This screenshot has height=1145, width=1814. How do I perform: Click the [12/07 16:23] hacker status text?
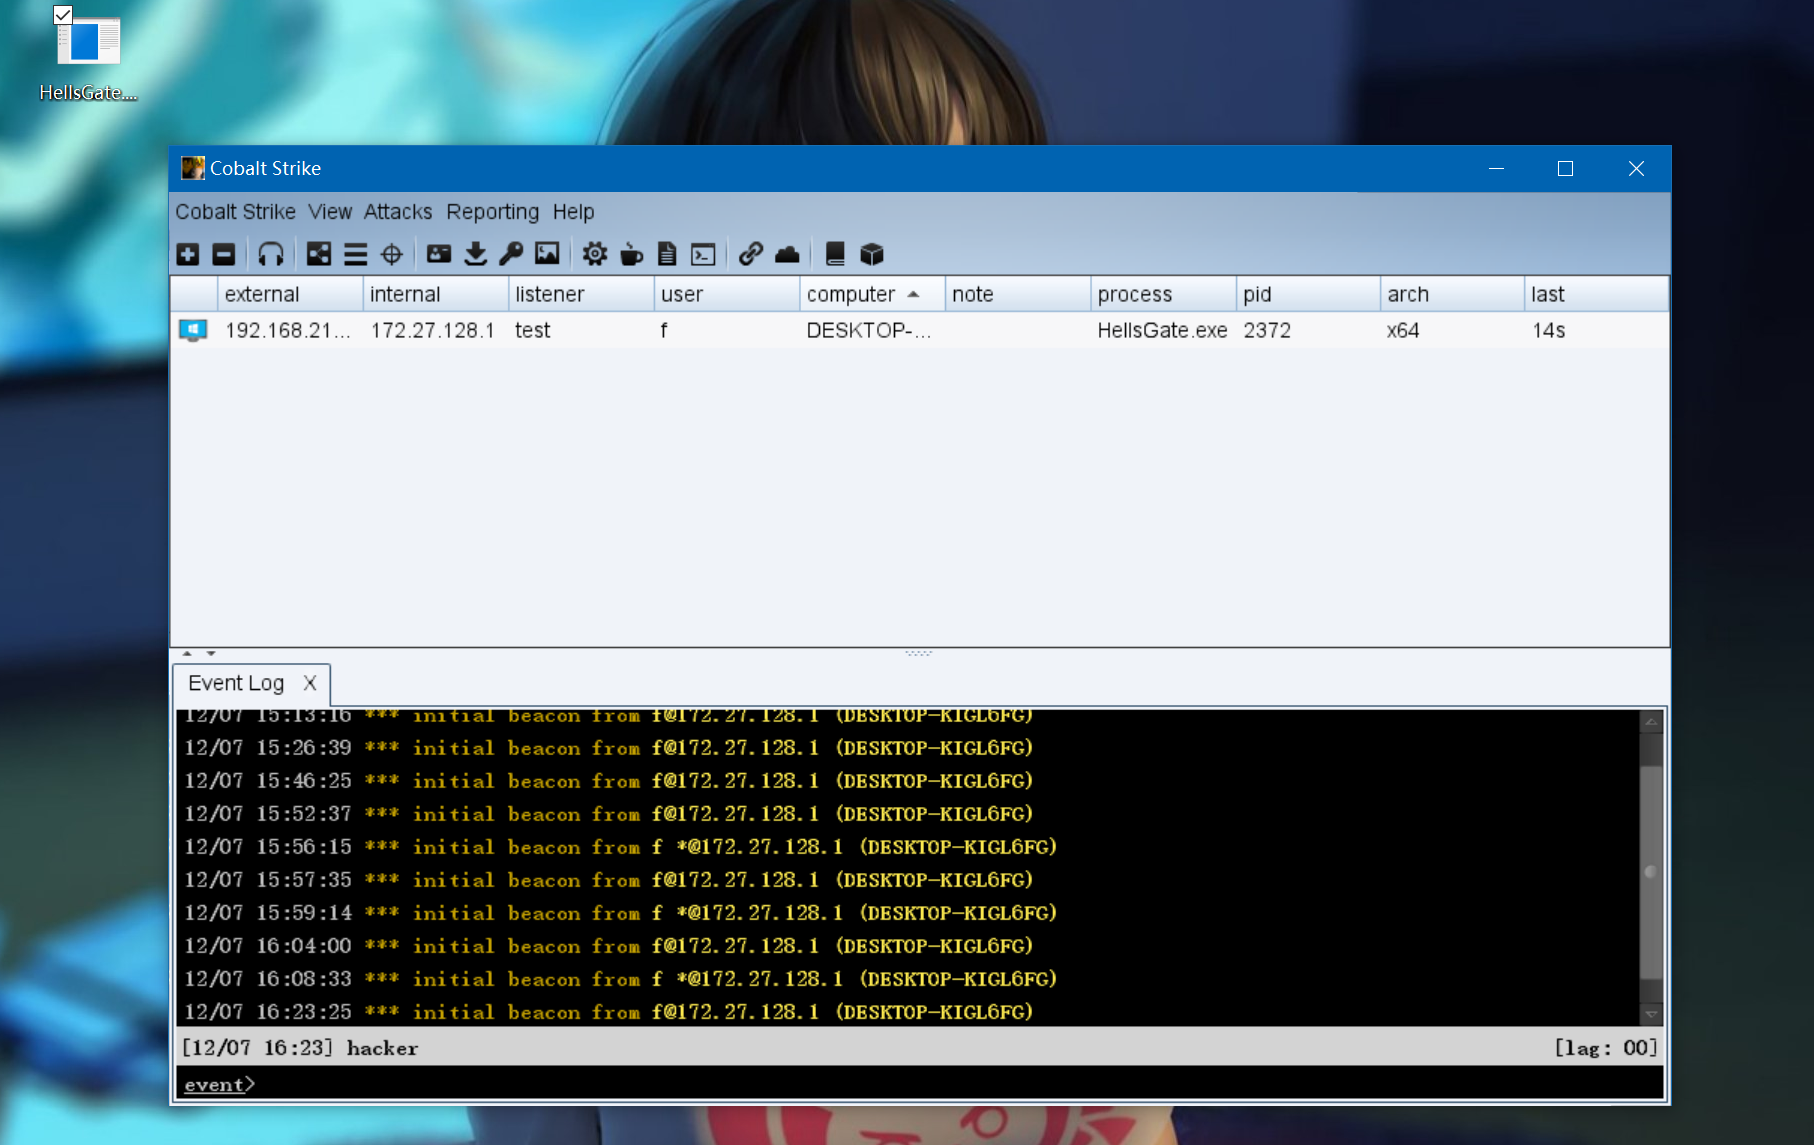coord(300,1048)
